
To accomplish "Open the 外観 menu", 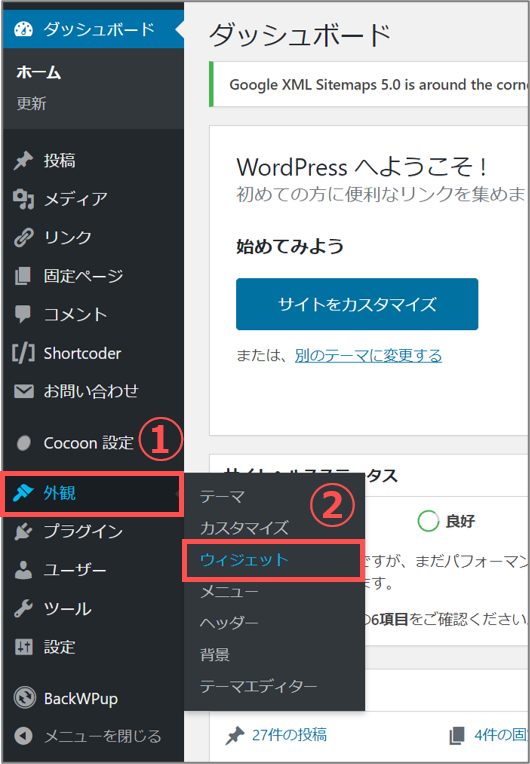I will coord(93,493).
